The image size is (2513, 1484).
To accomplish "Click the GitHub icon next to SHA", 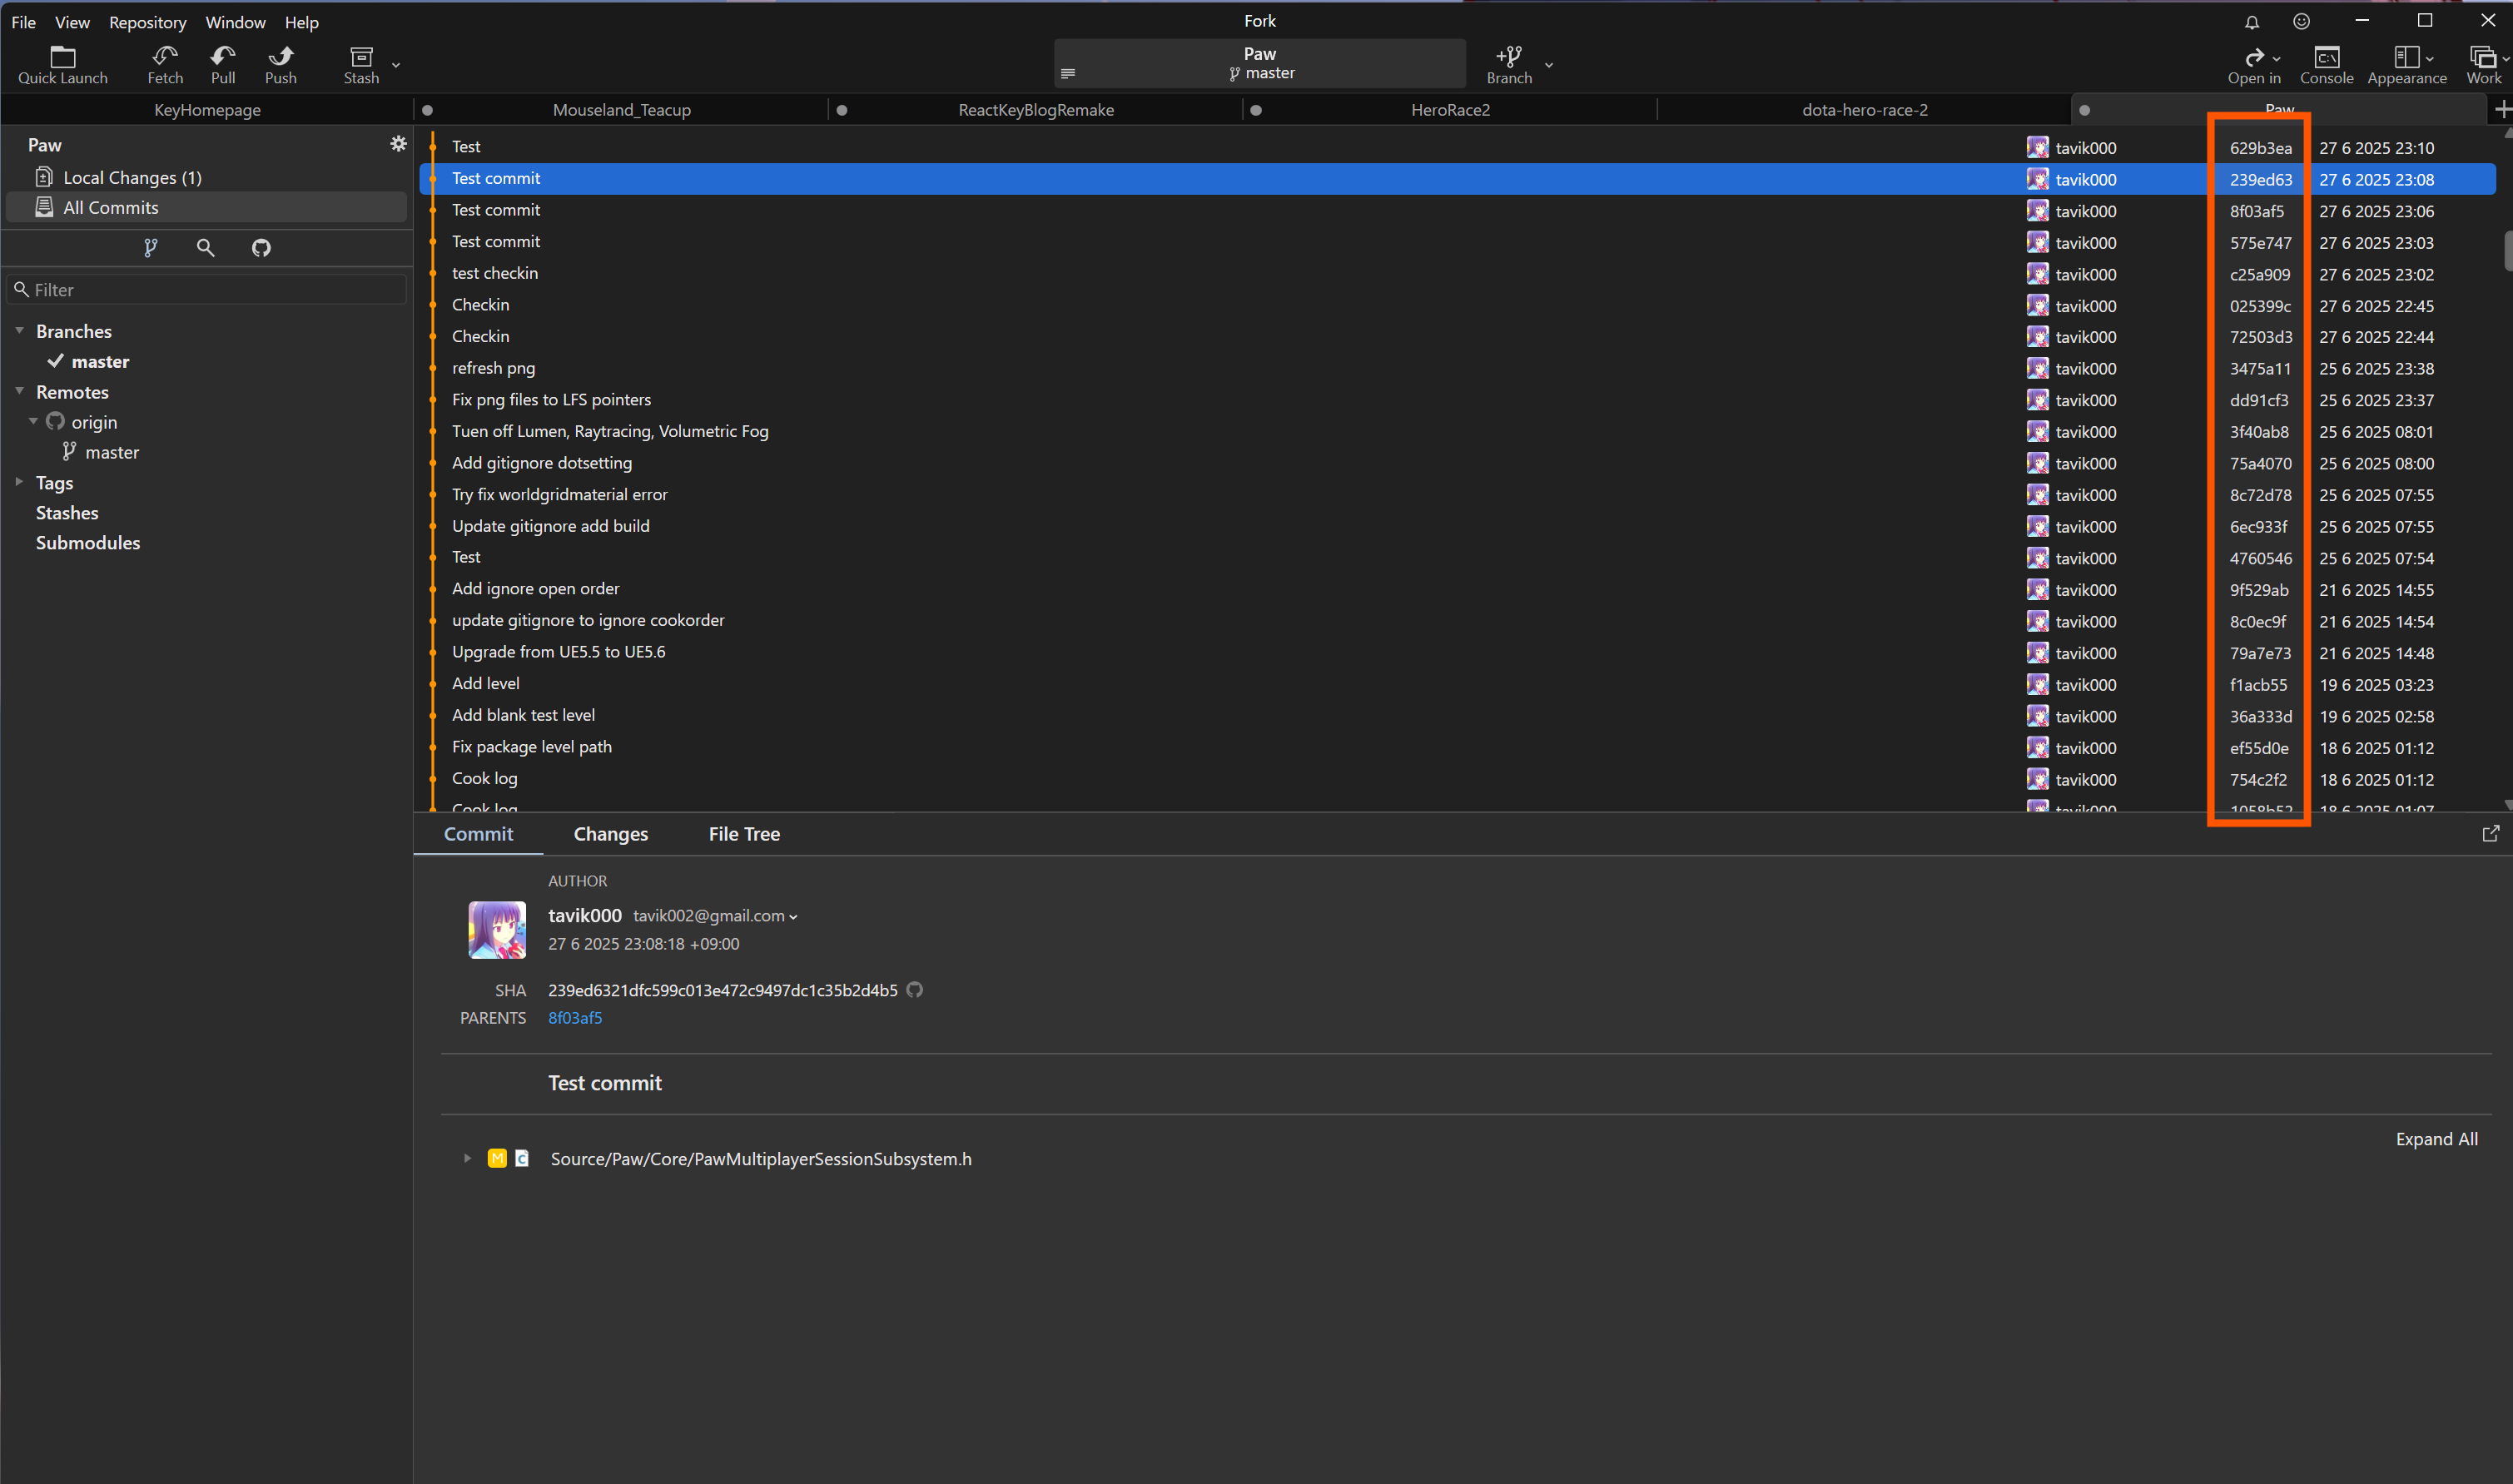I will (x=914, y=990).
